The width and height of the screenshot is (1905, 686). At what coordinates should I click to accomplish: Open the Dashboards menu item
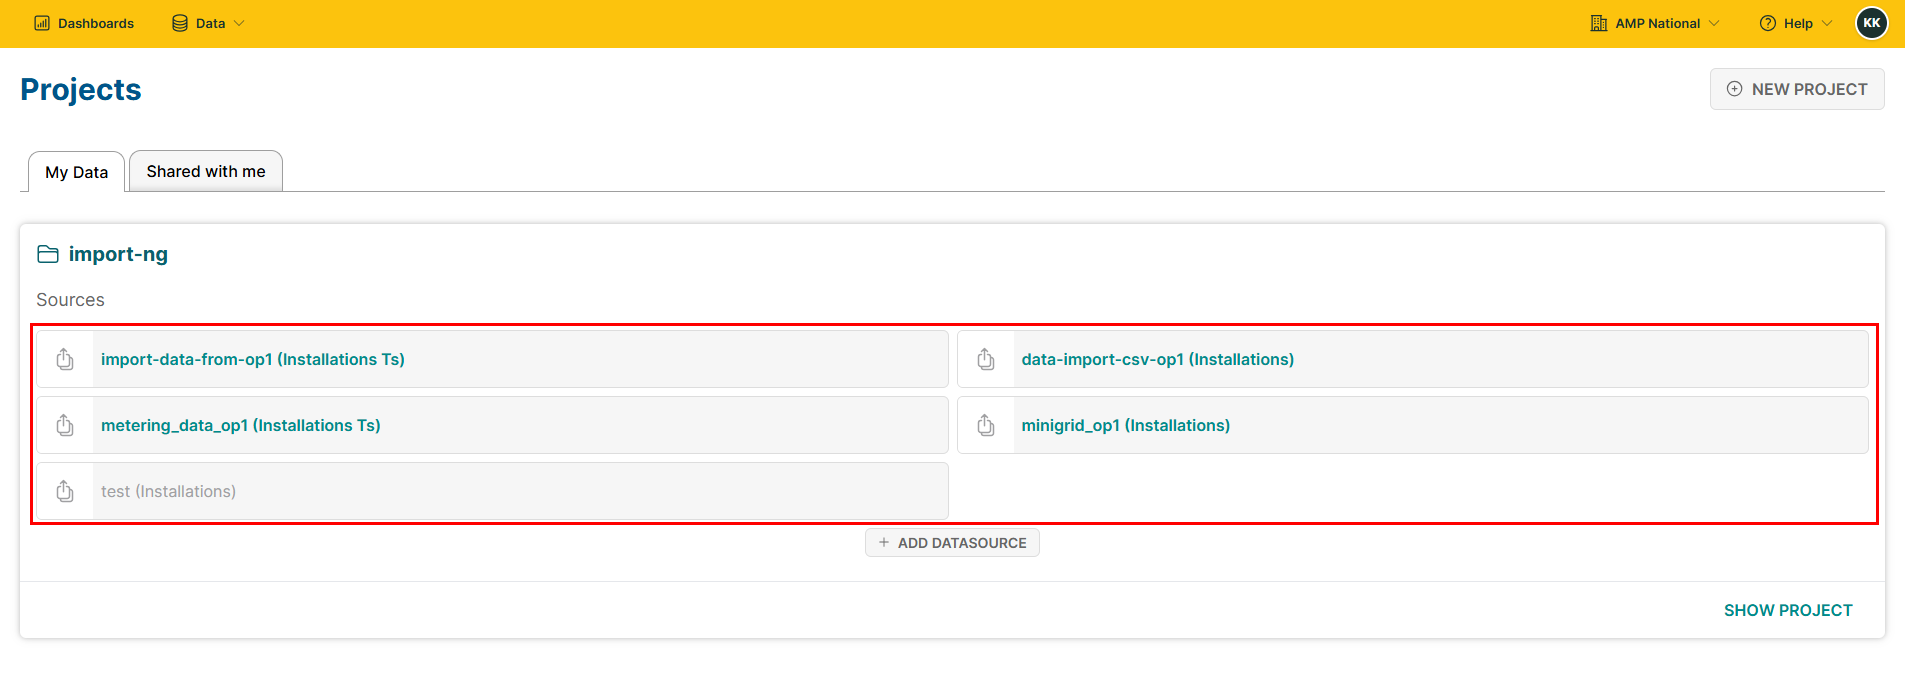point(84,23)
